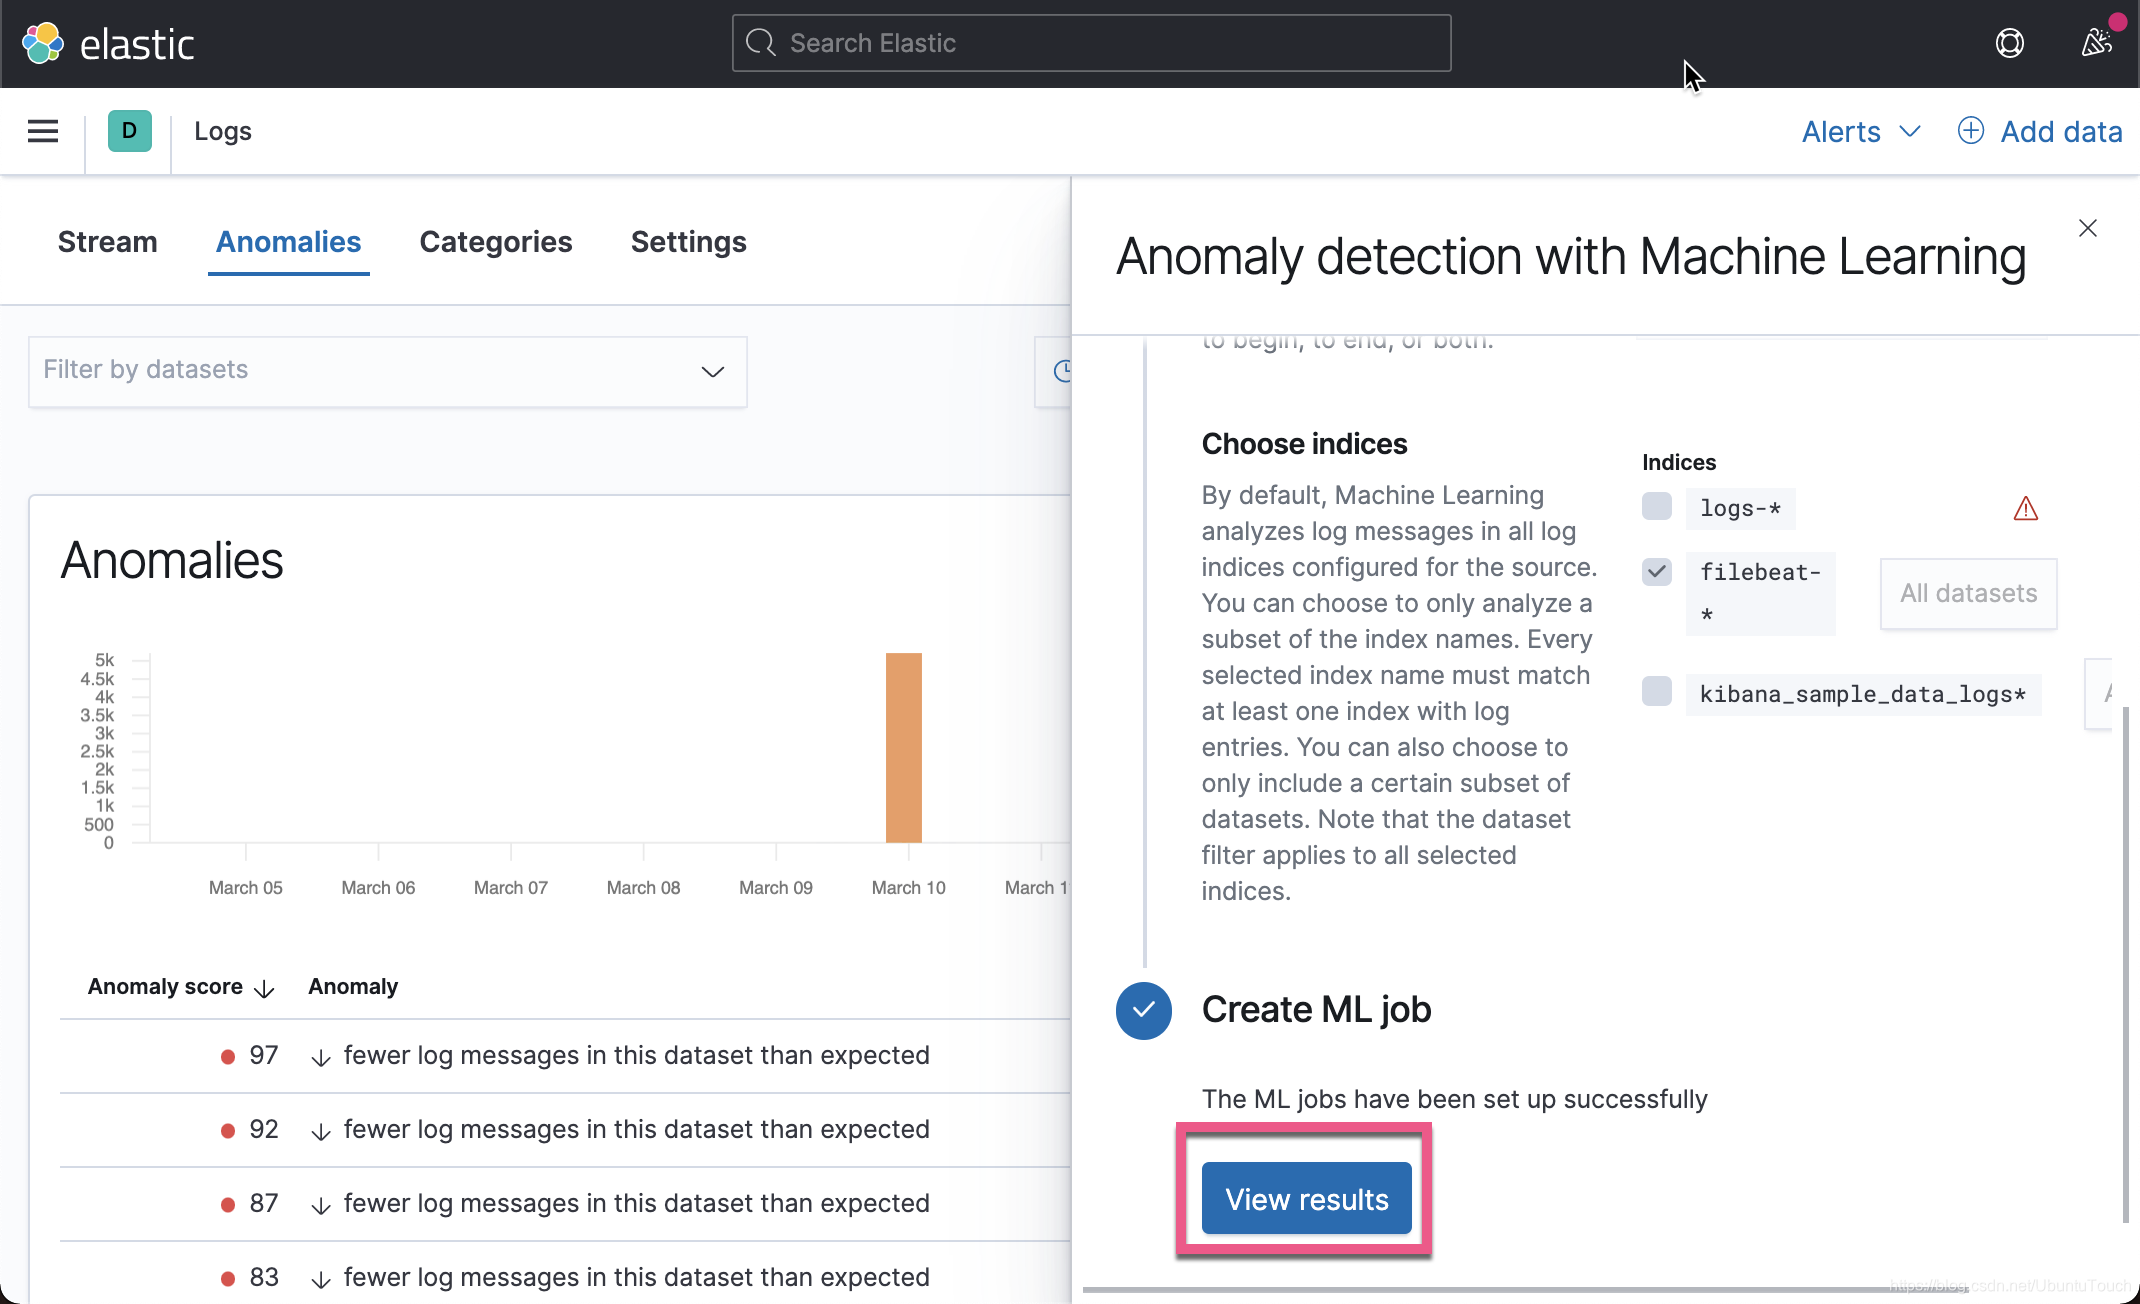The image size is (2140, 1304).
Task: Open the All datasets filter for filebeat
Action: pos(1967,593)
